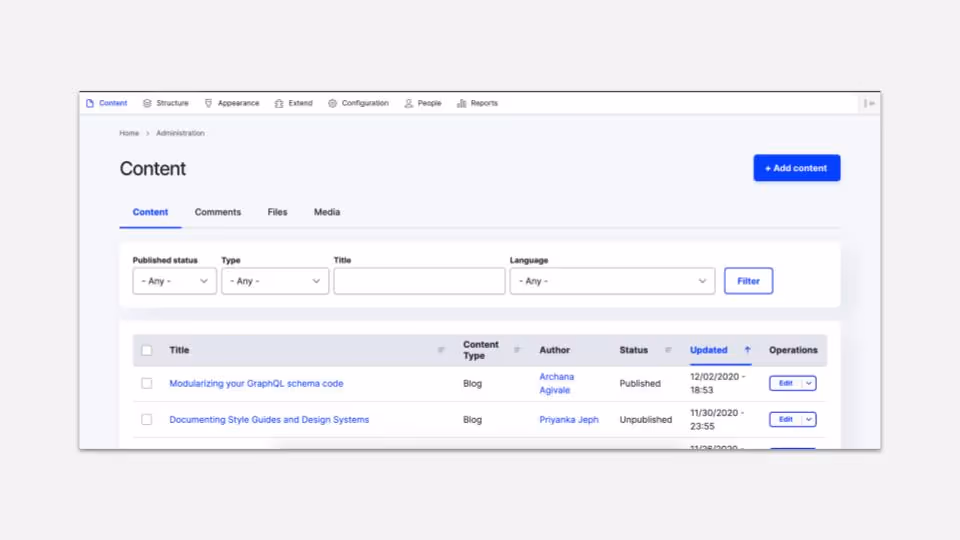Click the ascending arrow next to Updated
Viewport: 960px width, 540px height.
click(747, 350)
